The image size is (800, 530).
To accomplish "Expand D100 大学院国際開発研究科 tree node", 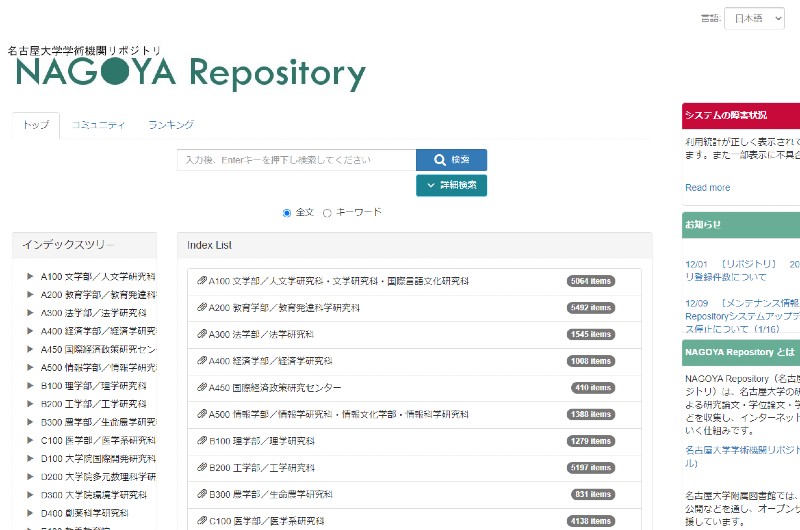I will point(30,459).
